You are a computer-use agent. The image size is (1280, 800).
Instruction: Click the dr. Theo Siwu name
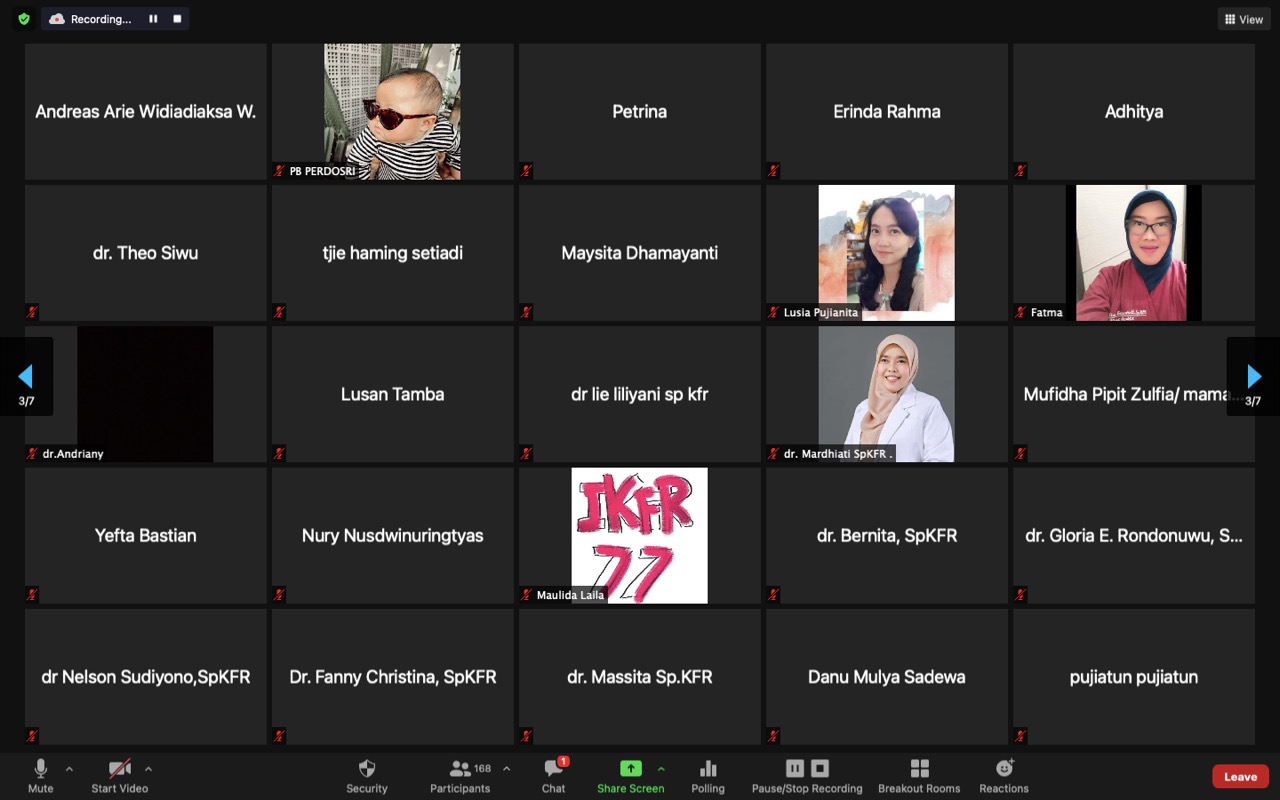point(146,253)
